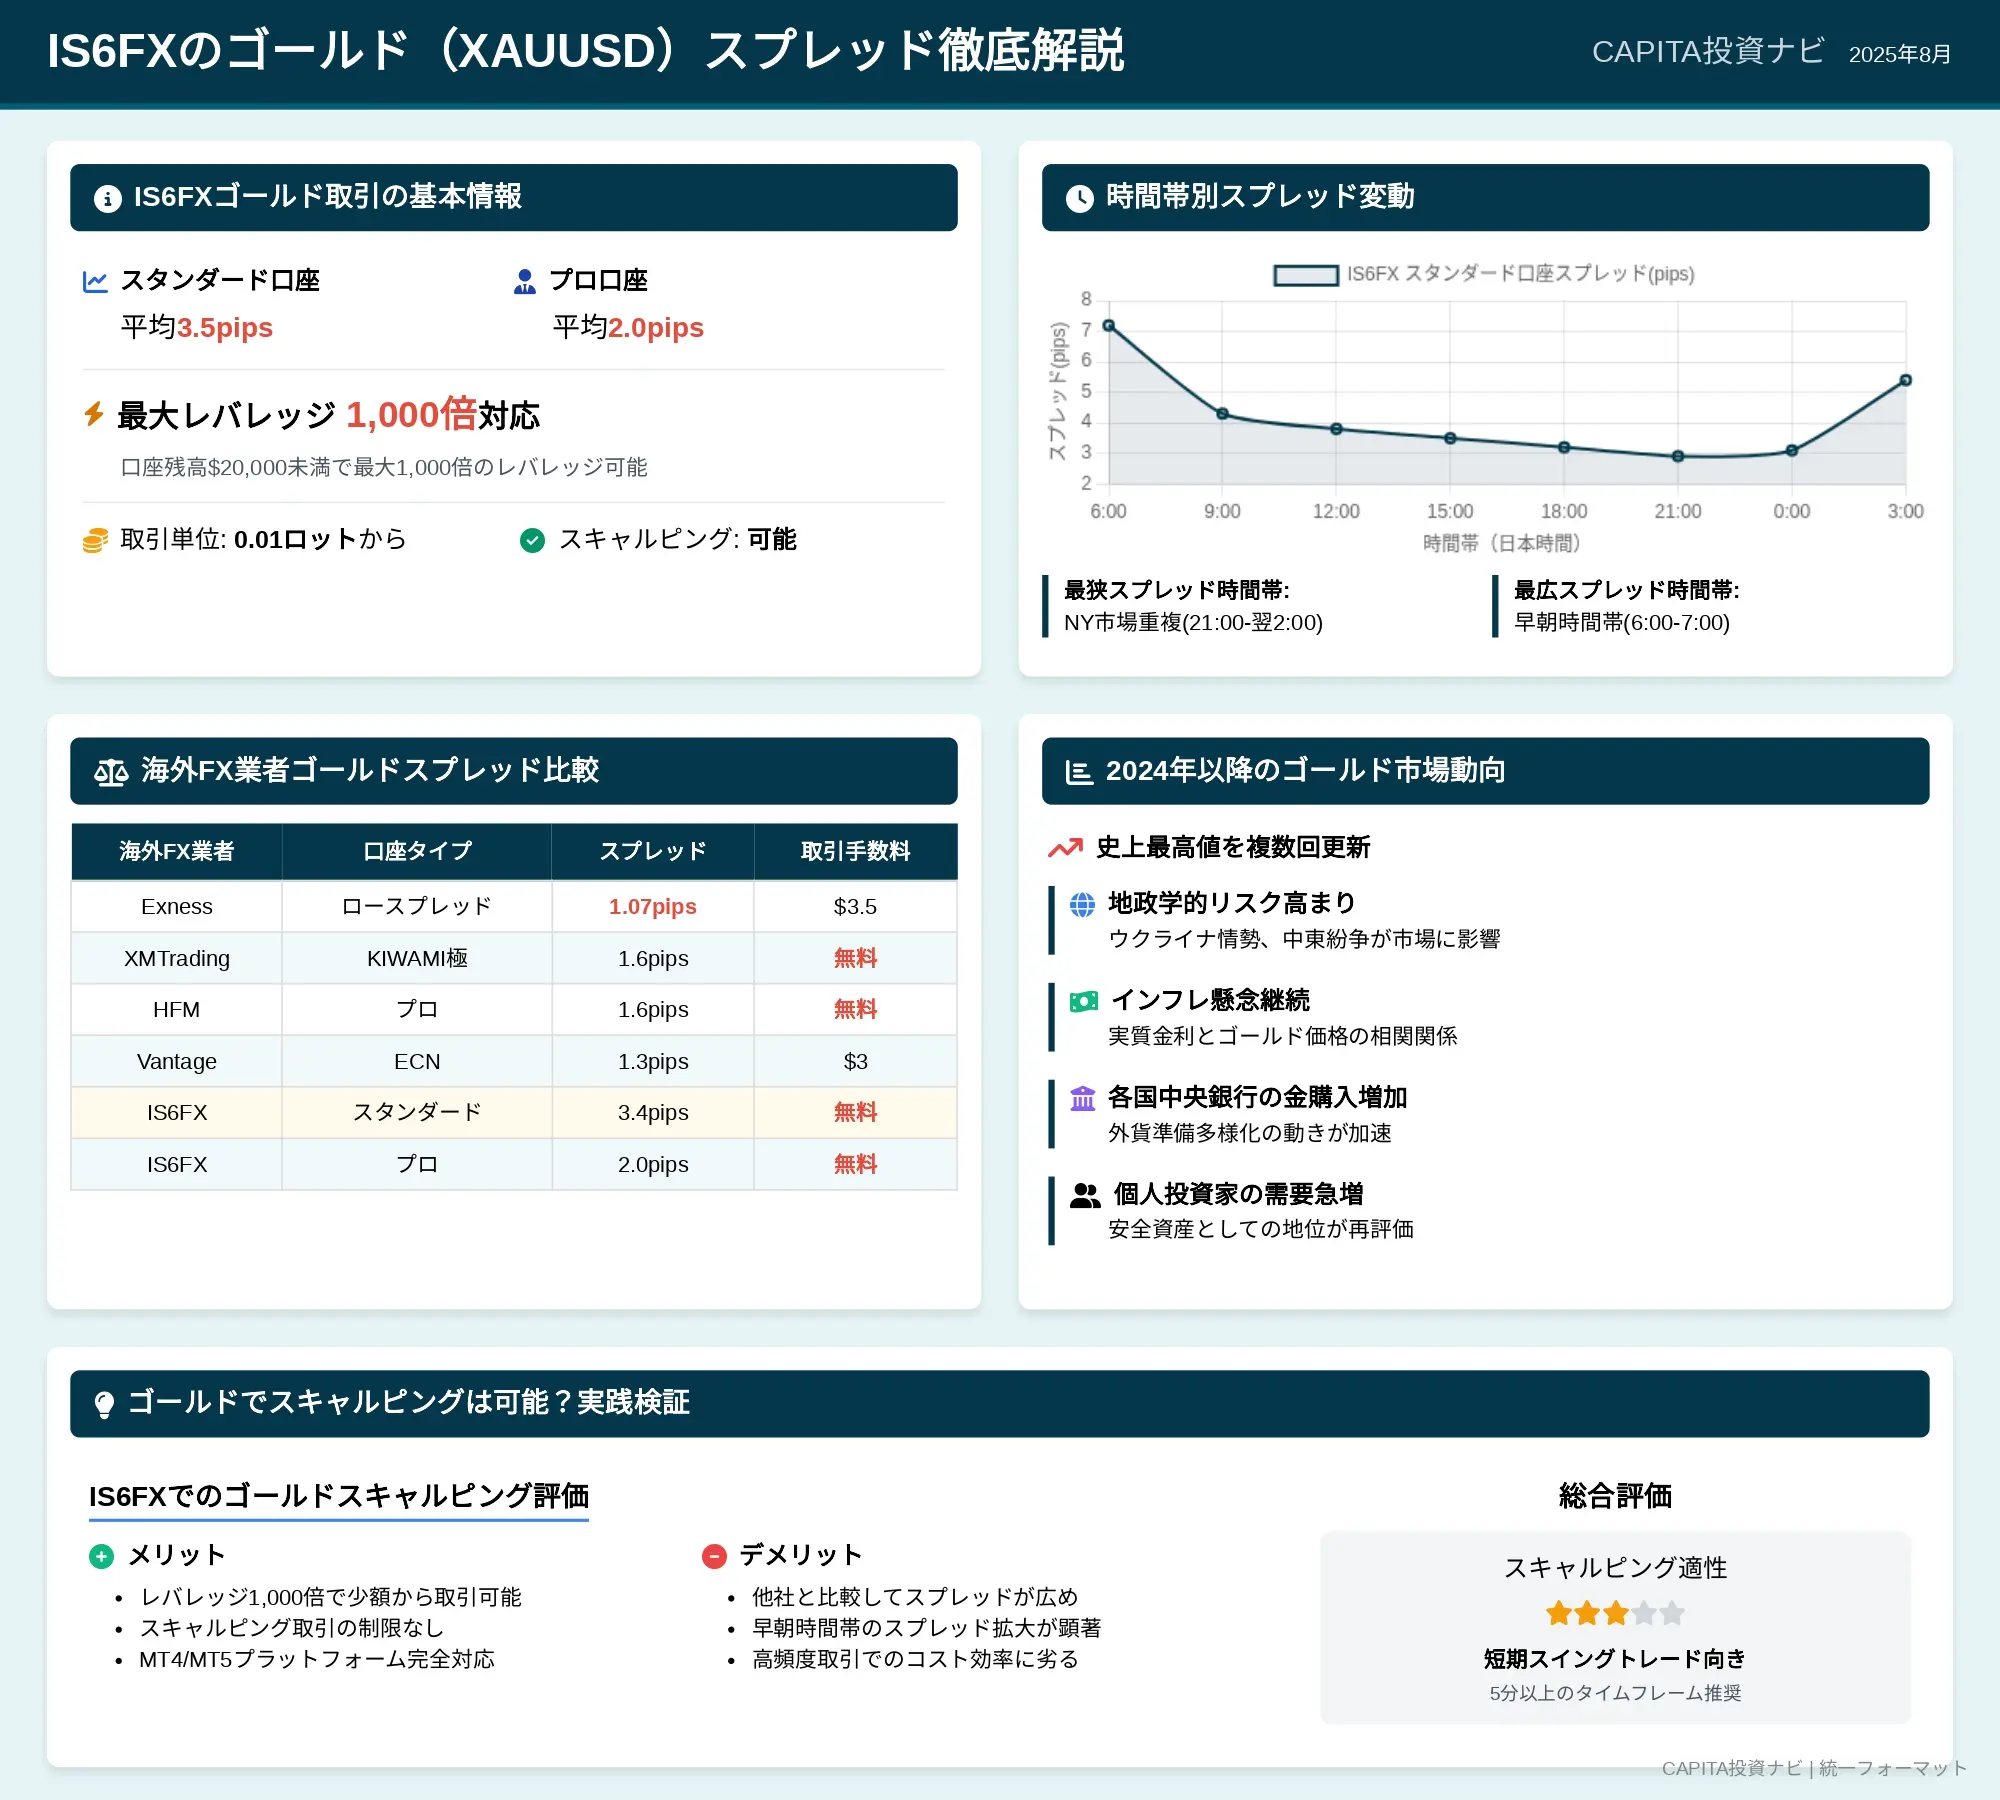Click the KIWAMI極 account type cell
Image resolution: width=2000 pixels, height=1800 pixels.
click(x=417, y=958)
